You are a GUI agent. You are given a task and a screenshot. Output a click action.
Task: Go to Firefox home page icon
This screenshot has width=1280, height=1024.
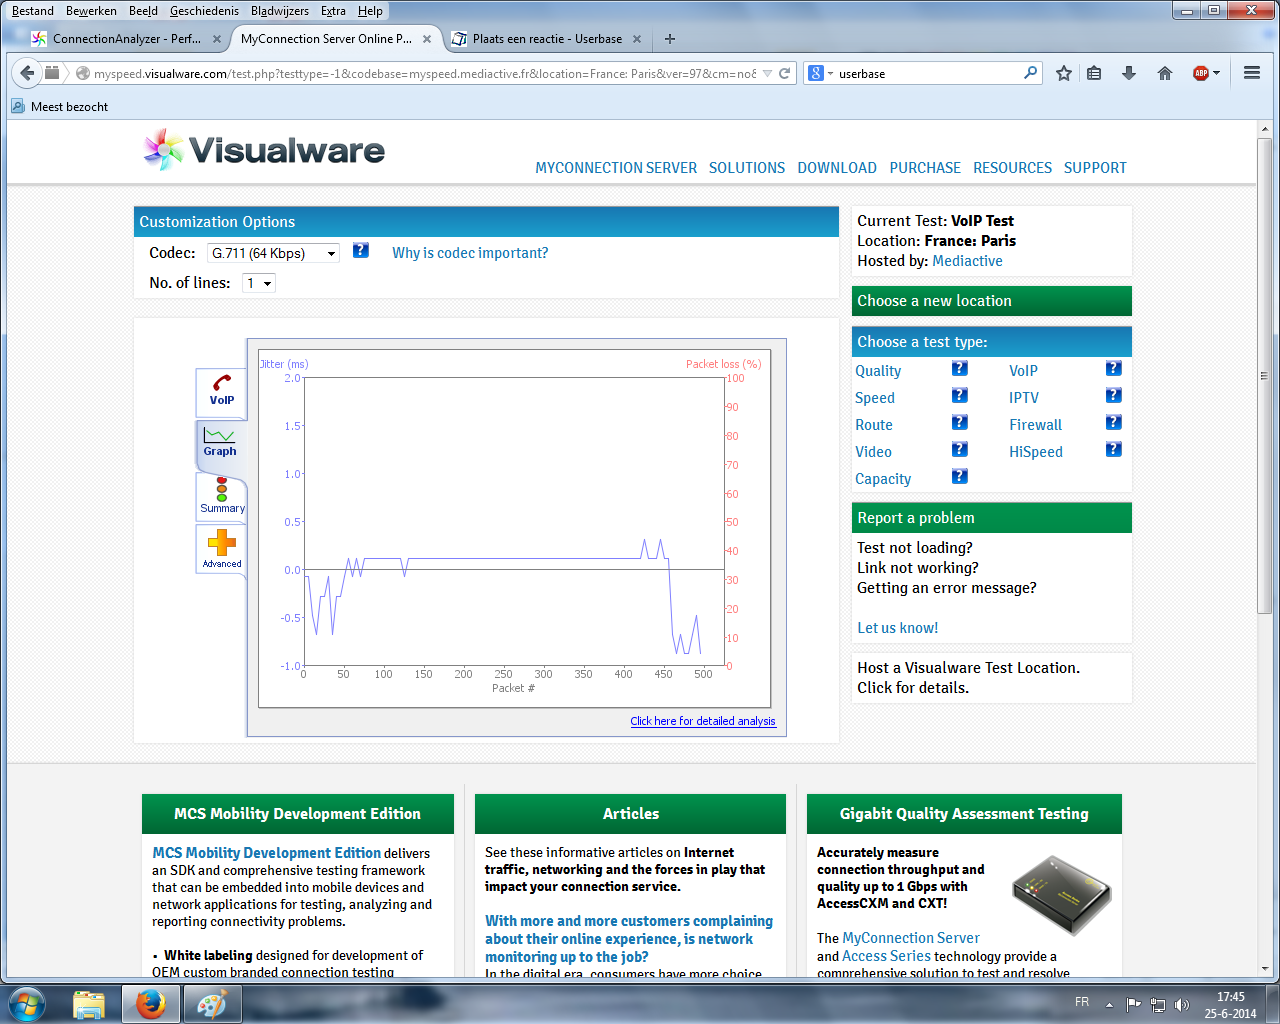coord(1165,73)
